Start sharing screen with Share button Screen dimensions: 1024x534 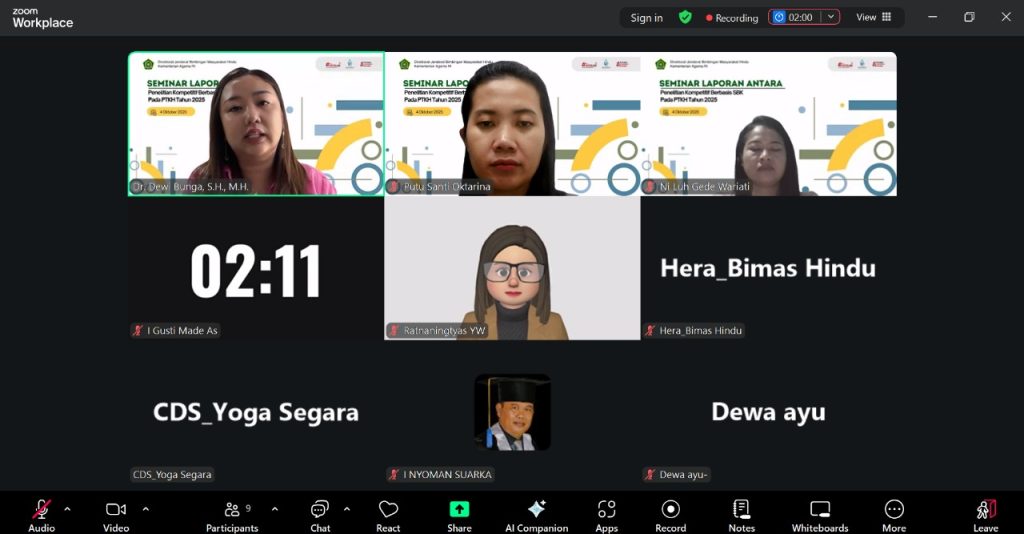pyautogui.click(x=459, y=514)
